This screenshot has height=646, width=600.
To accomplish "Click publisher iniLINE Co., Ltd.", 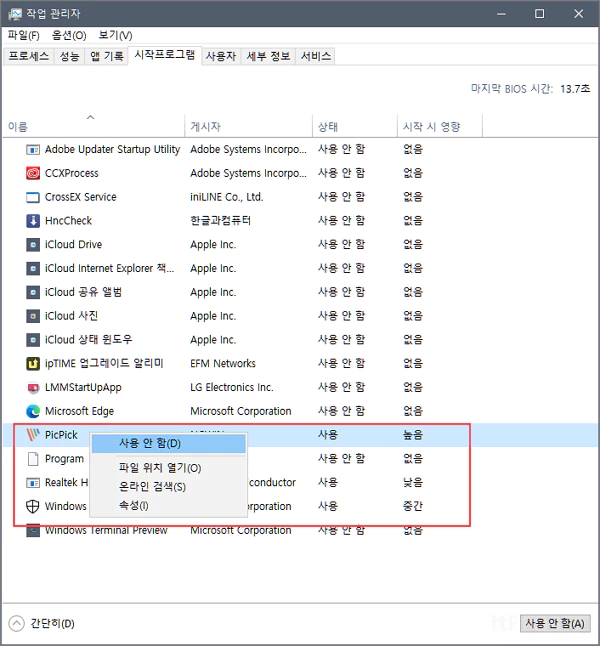I will tap(227, 197).
